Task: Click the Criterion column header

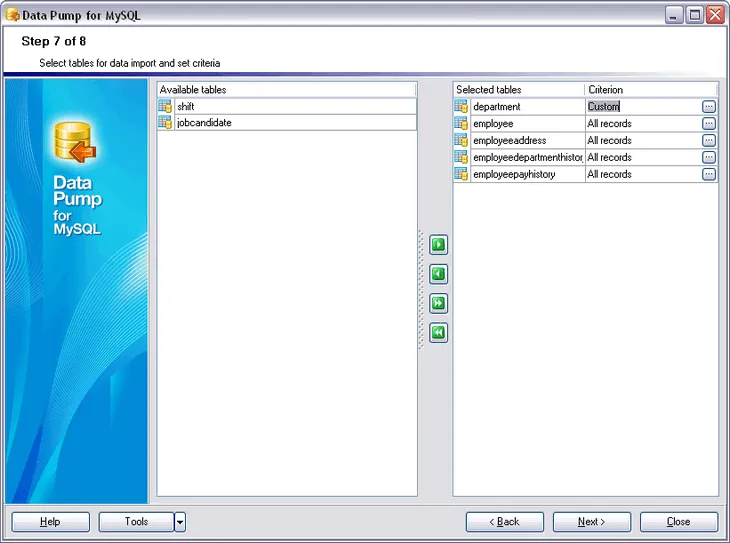Action: pyautogui.click(x=651, y=89)
